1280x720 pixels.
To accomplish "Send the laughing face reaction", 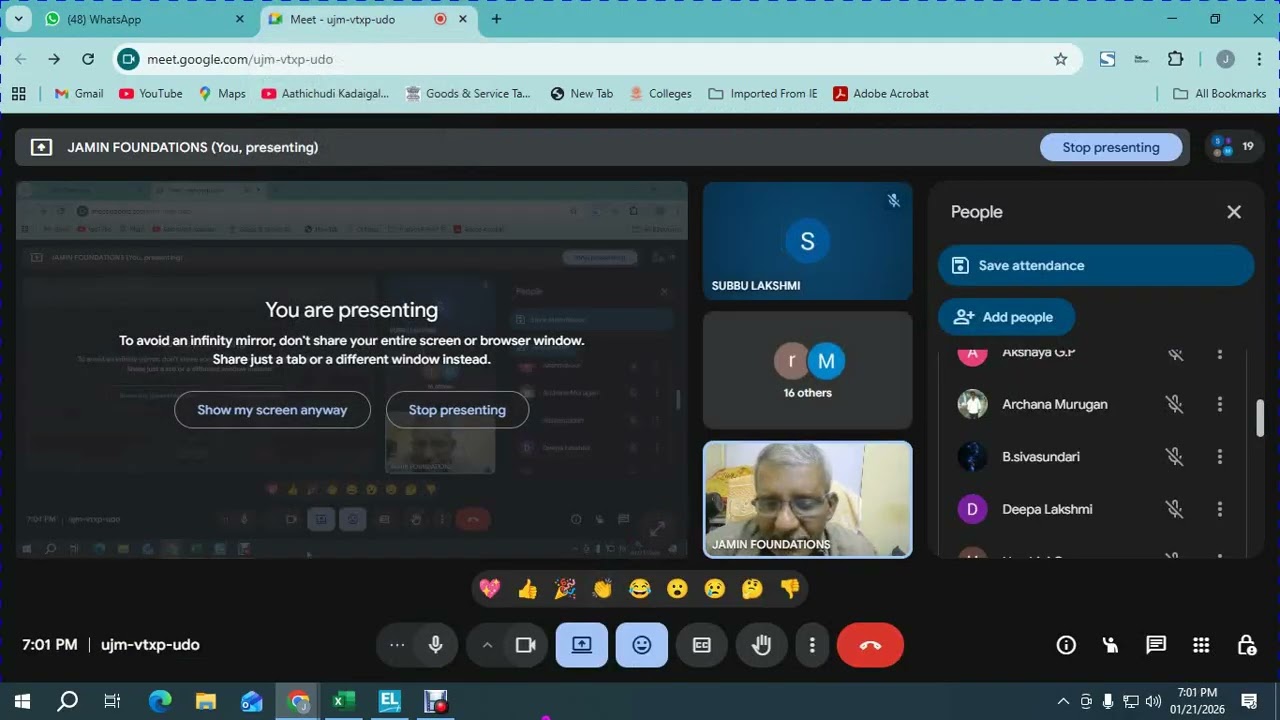I will [640, 589].
